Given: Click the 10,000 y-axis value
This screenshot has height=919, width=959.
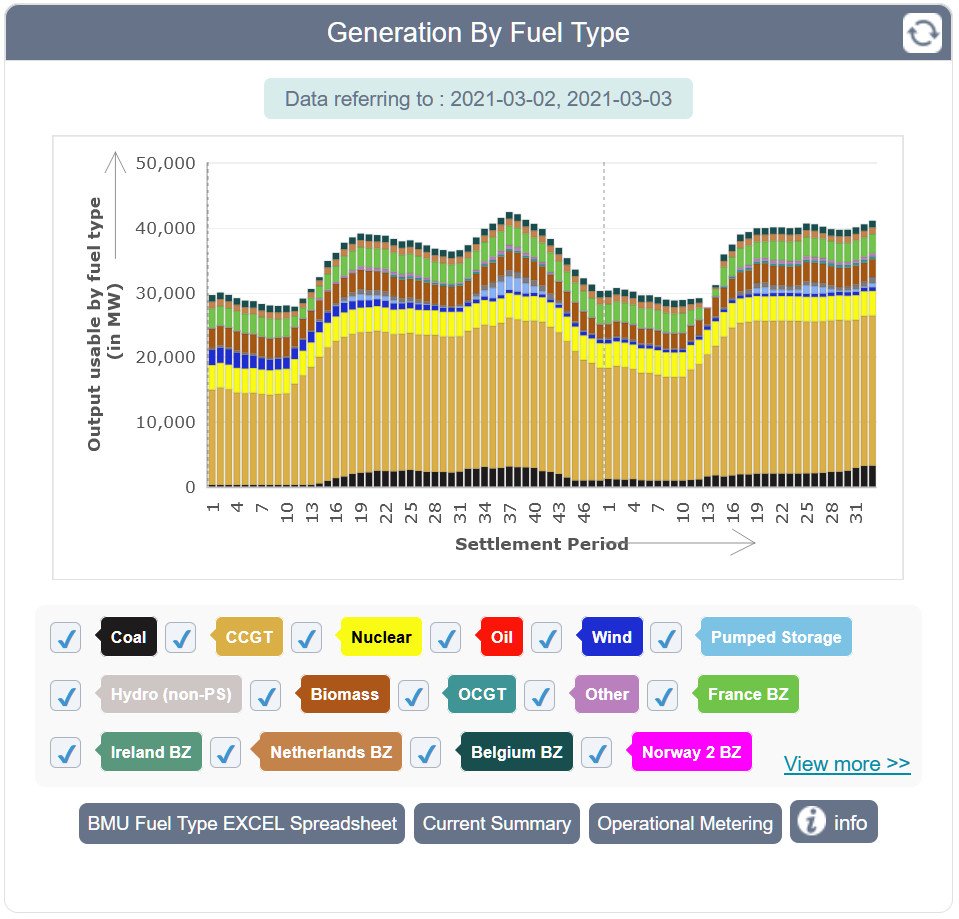Looking at the screenshot, I should tap(165, 422).
